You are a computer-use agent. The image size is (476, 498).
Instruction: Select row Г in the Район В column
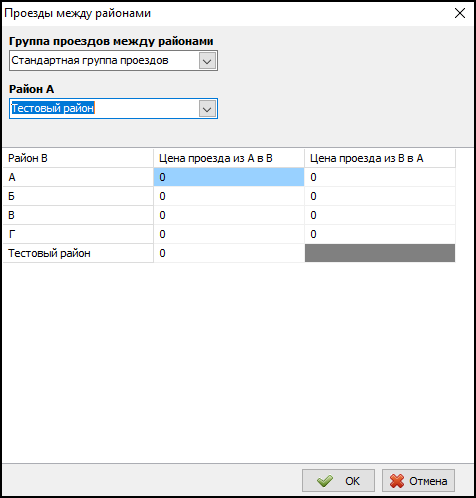click(x=78, y=234)
